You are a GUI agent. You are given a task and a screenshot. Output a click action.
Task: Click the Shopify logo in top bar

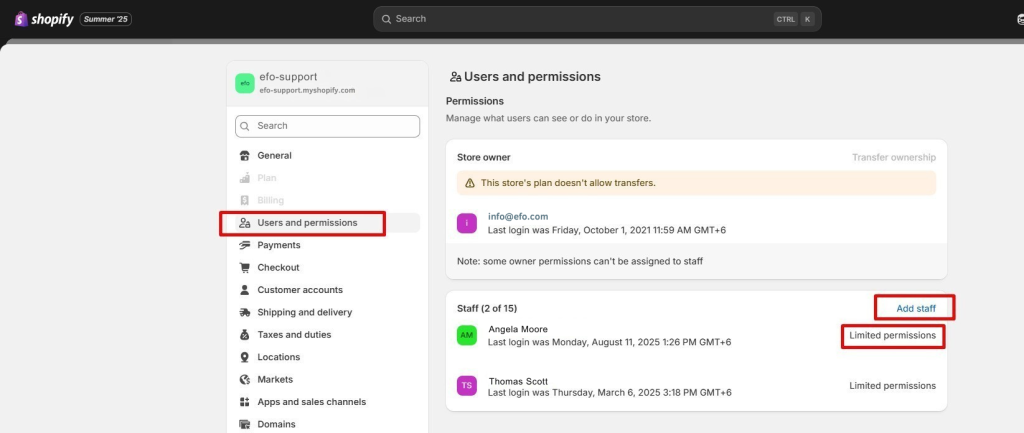(x=44, y=19)
